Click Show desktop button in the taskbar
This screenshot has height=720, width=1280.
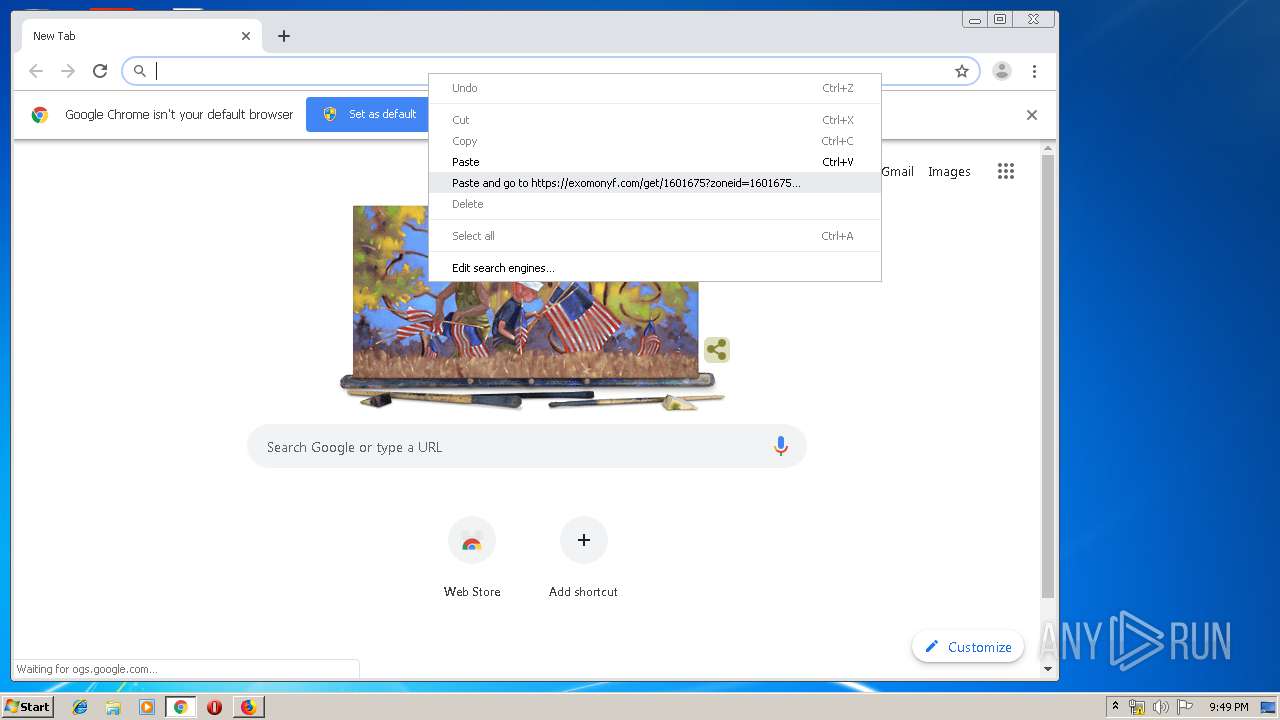coord(1269,707)
